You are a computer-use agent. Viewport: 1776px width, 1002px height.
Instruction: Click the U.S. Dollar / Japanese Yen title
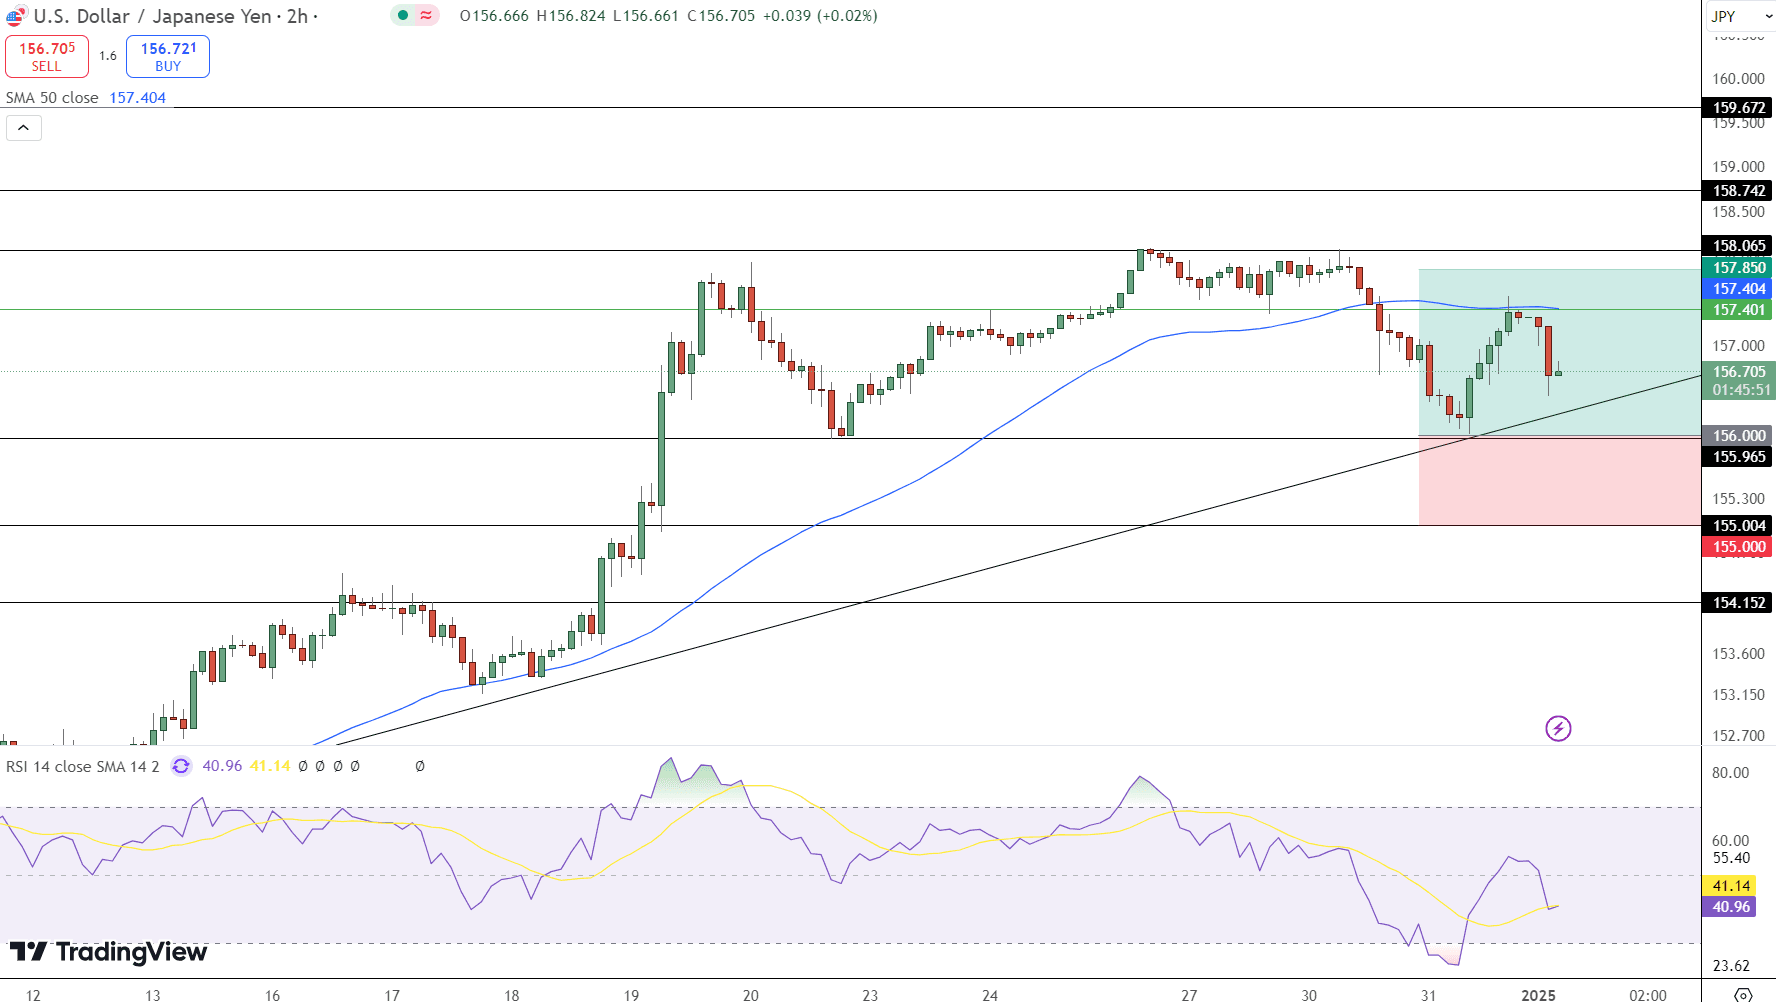coord(152,16)
